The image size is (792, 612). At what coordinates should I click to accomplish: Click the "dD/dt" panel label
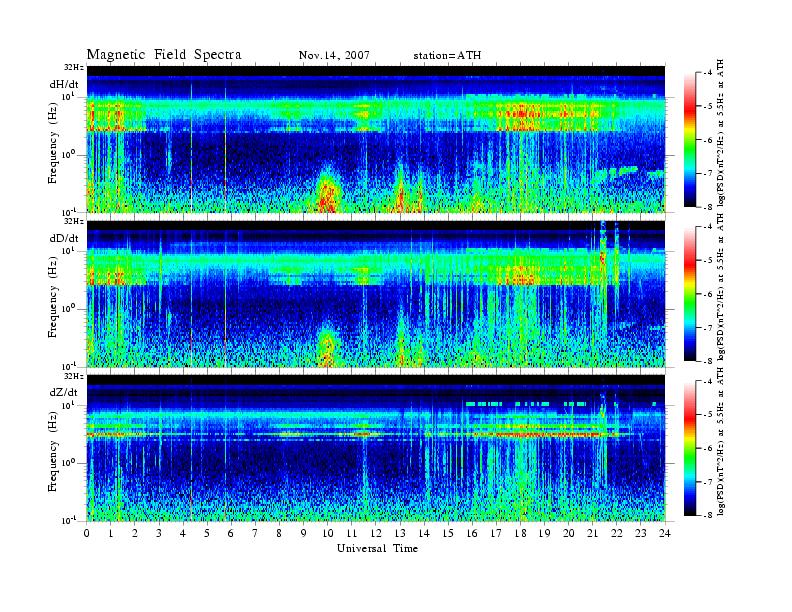[x=64, y=238]
